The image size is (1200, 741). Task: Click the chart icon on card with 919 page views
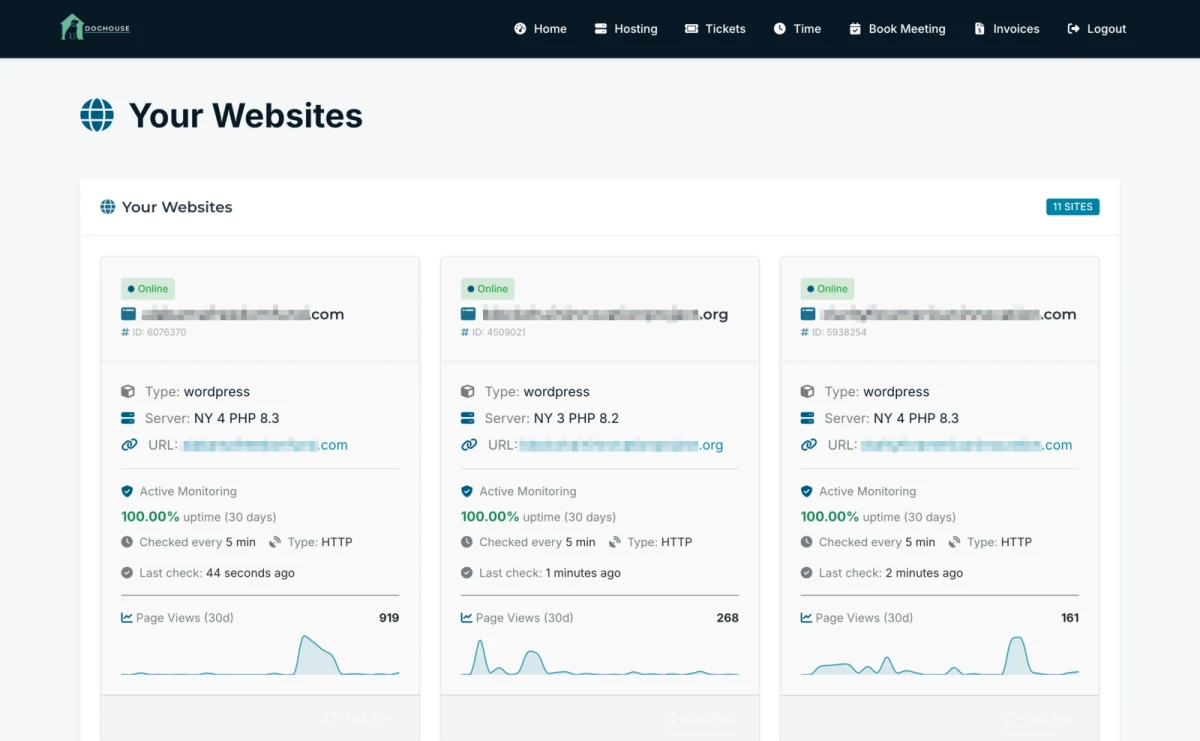click(127, 618)
